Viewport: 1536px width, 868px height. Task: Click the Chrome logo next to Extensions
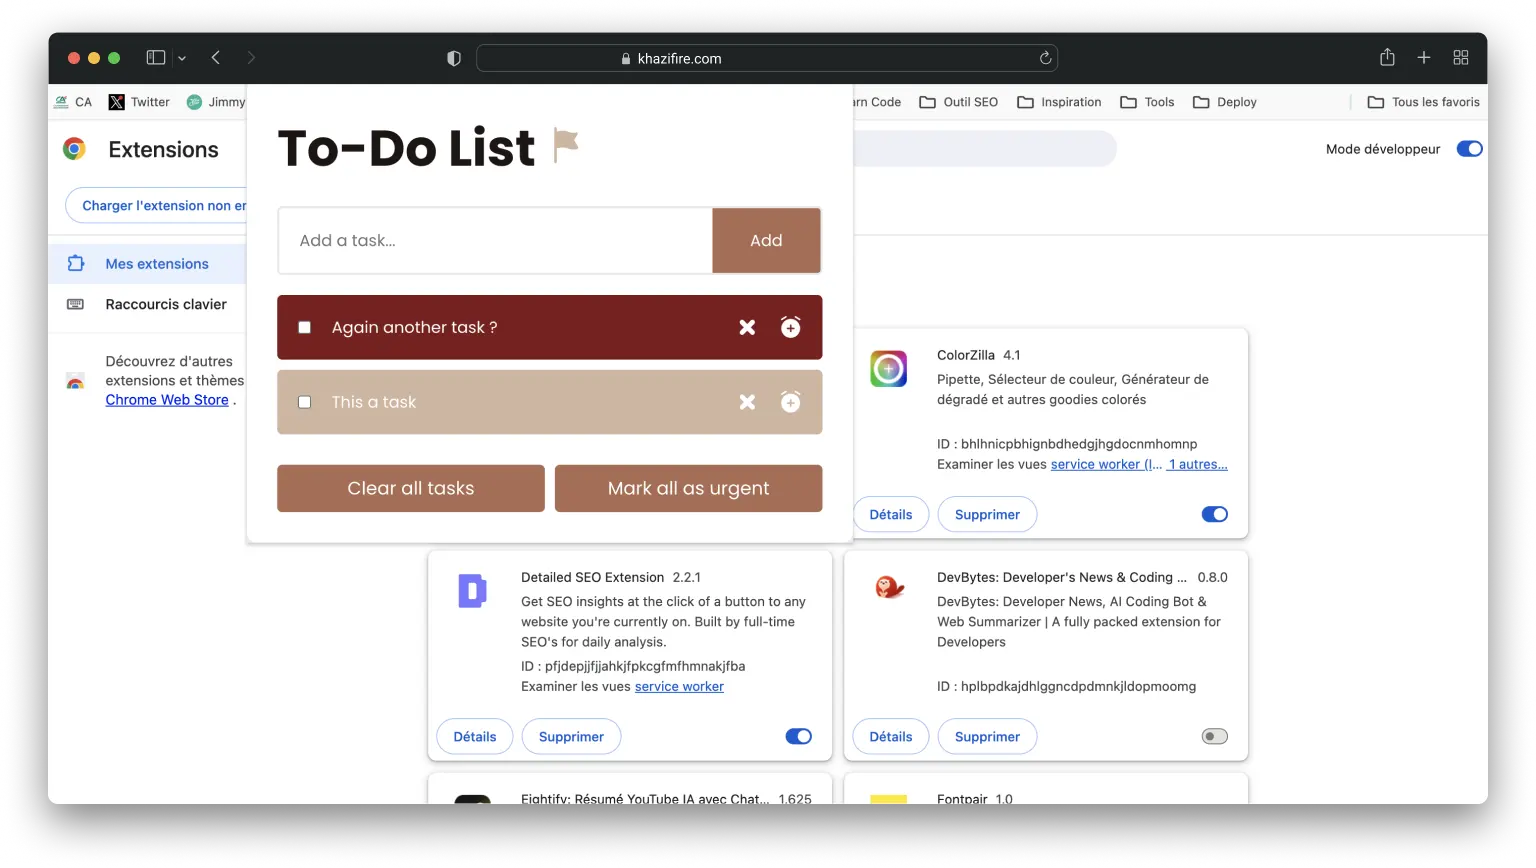pyautogui.click(x=74, y=149)
